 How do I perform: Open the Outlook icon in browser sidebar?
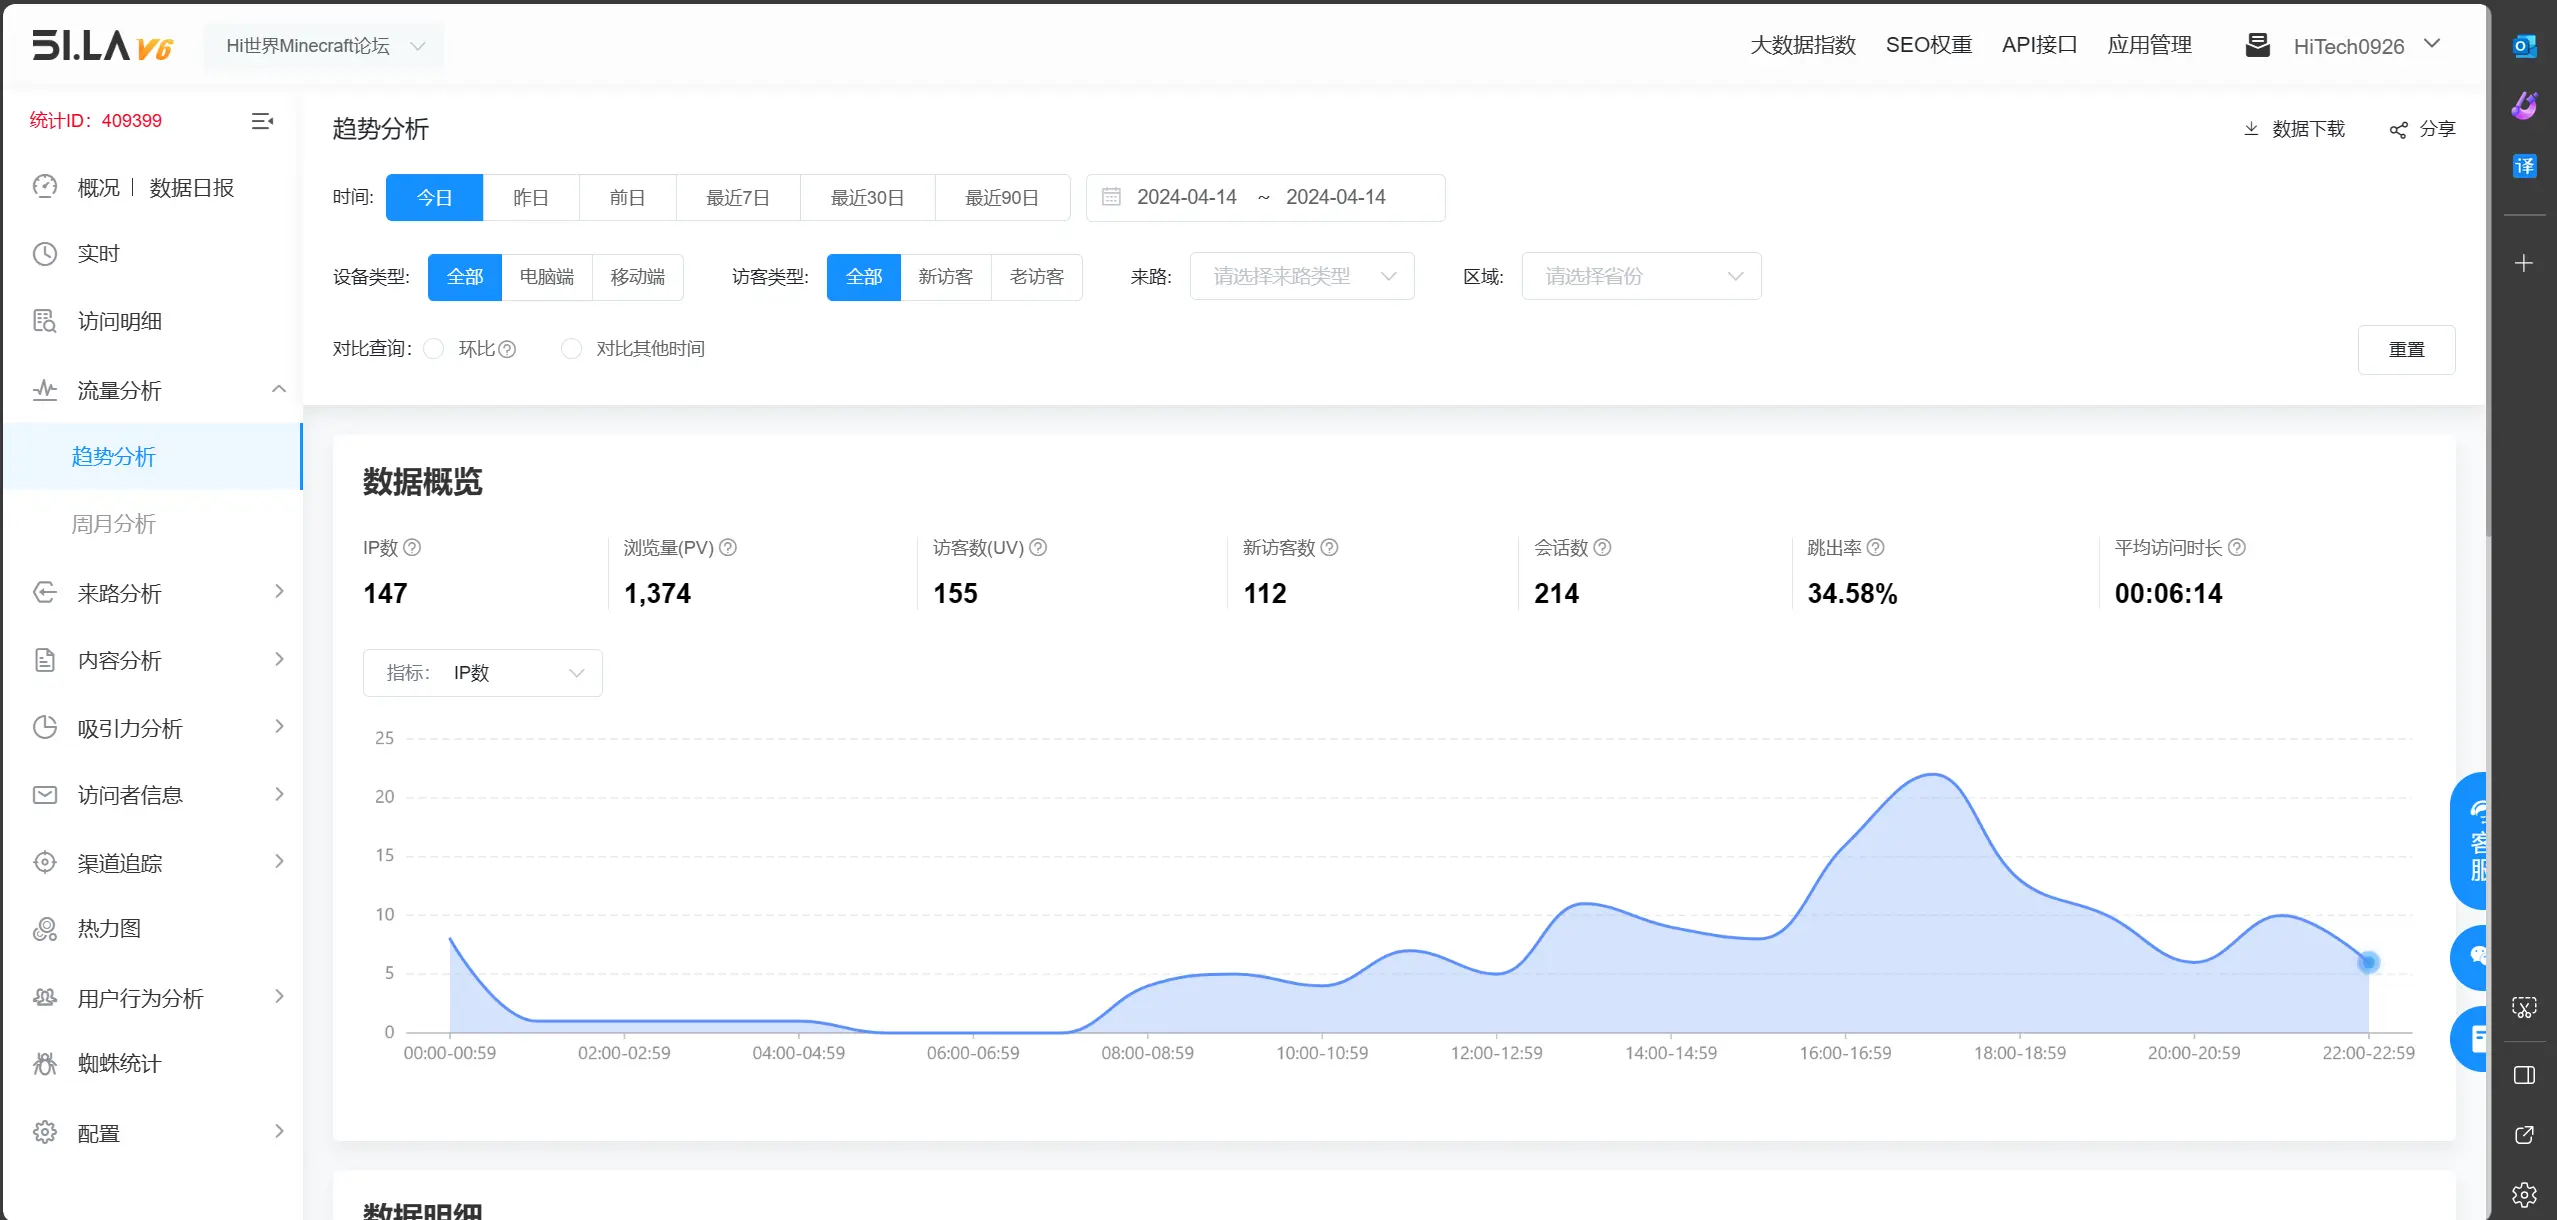[2524, 46]
